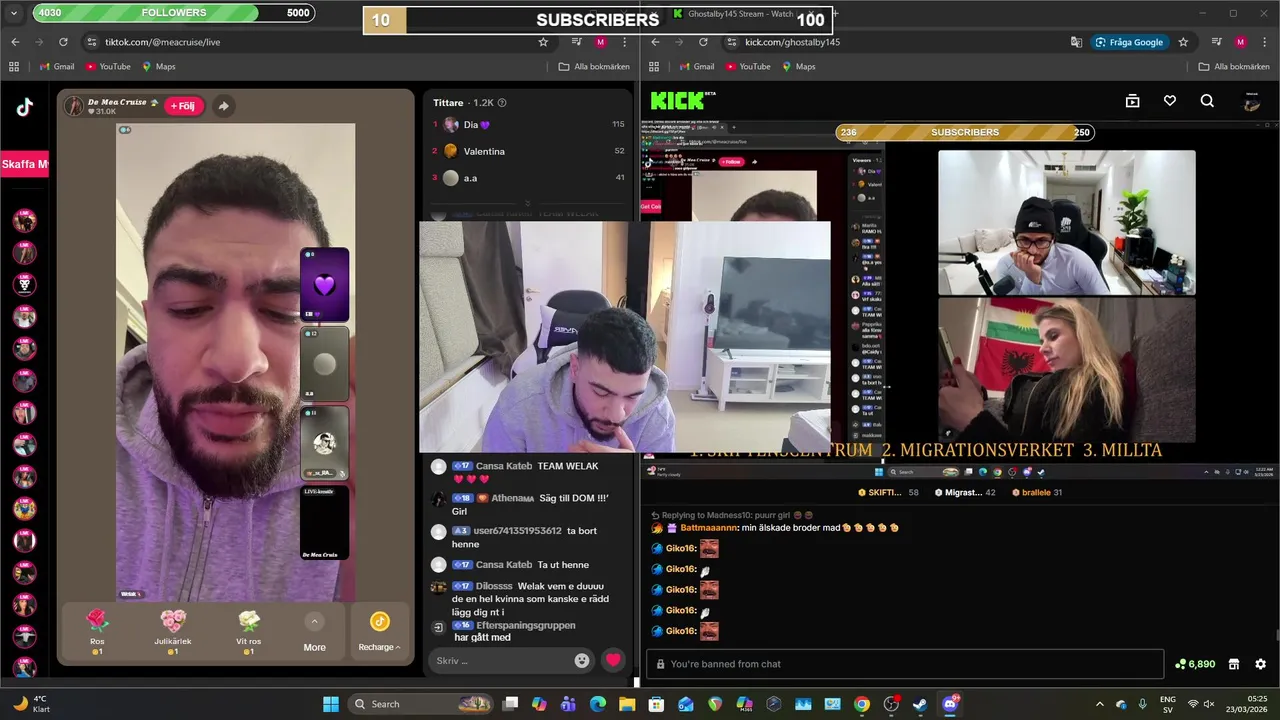Open Steam from the taskbar
Screen dimensions: 1280x720
pos(920,704)
